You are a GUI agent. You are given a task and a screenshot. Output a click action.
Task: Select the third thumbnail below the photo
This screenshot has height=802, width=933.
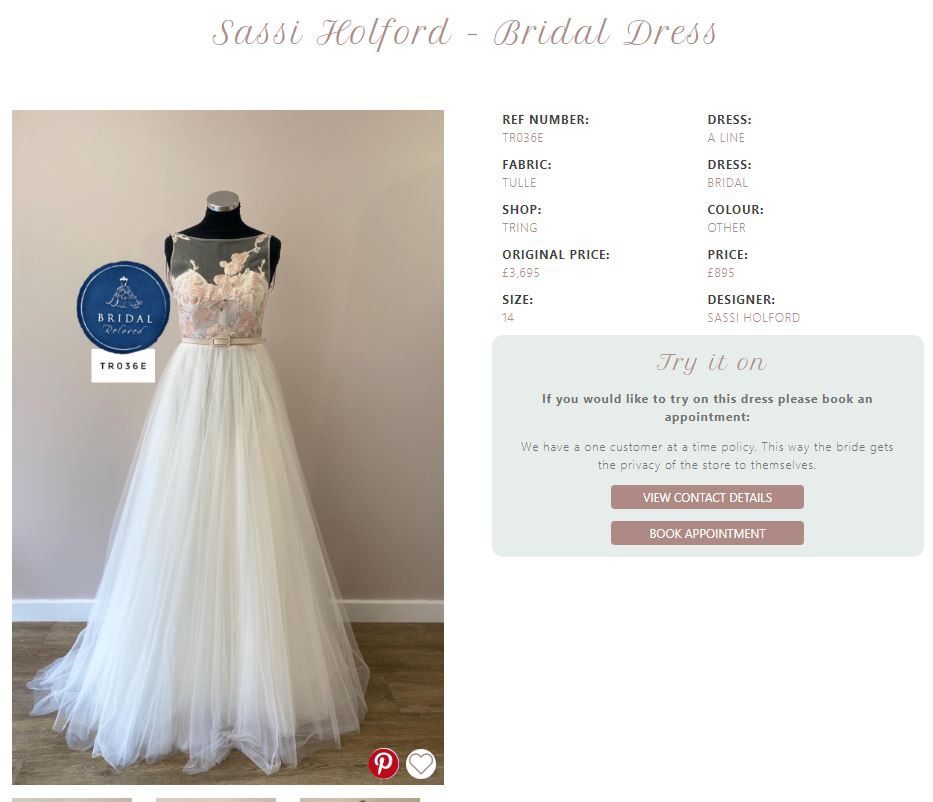pyautogui.click(x=360, y=800)
